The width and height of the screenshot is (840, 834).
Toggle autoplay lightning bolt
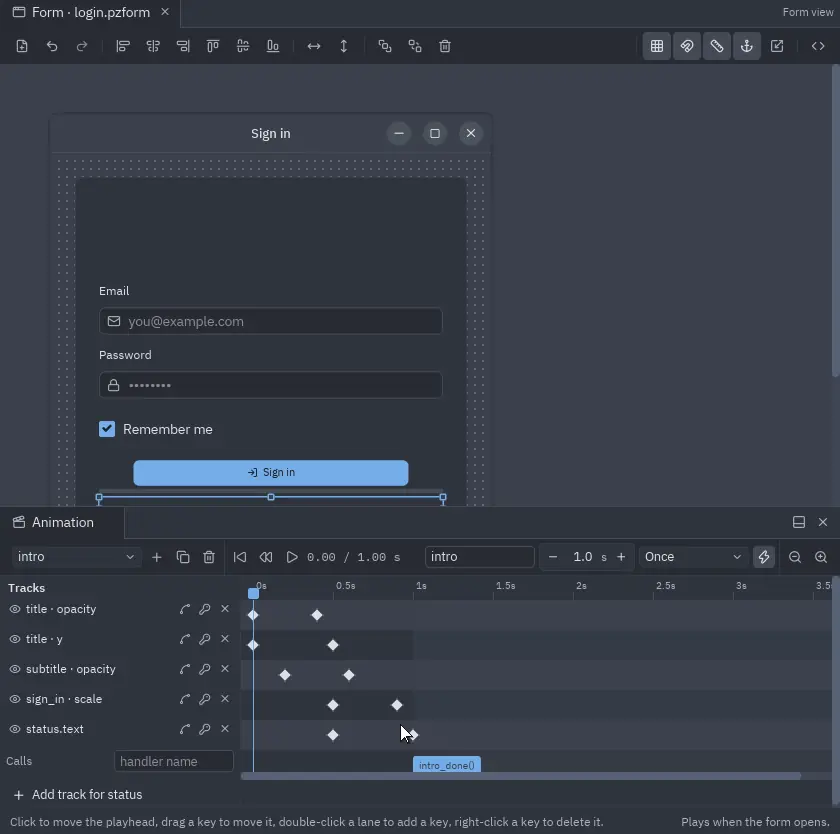[x=764, y=557]
